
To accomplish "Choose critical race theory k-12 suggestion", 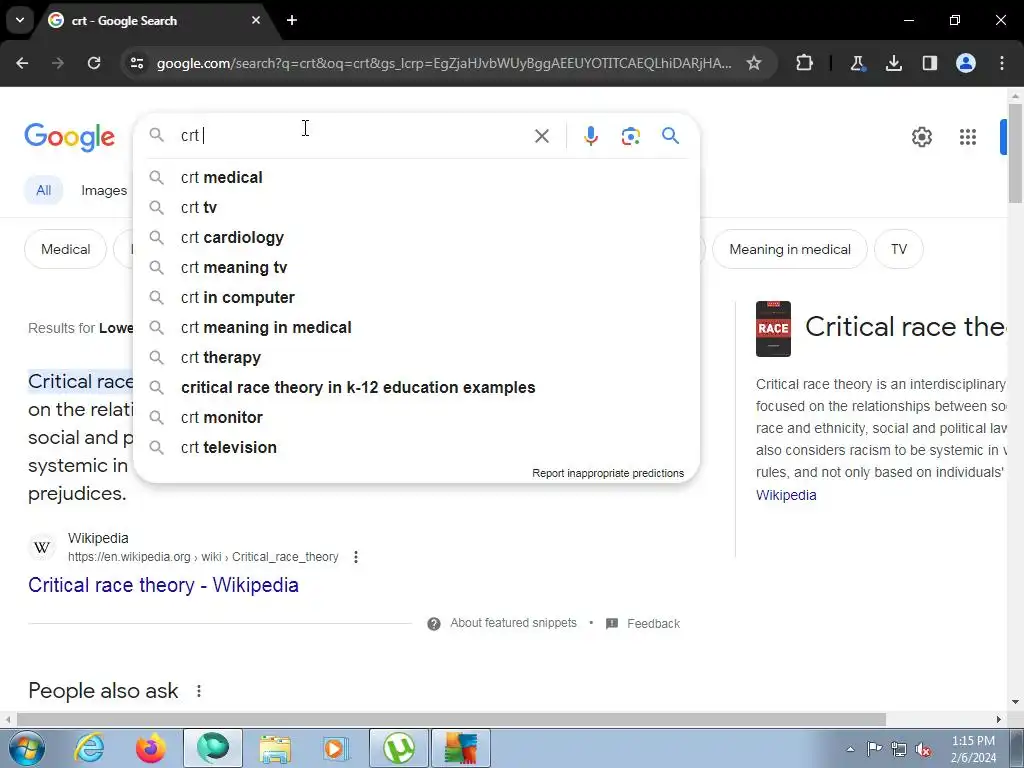I will click(416, 387).
